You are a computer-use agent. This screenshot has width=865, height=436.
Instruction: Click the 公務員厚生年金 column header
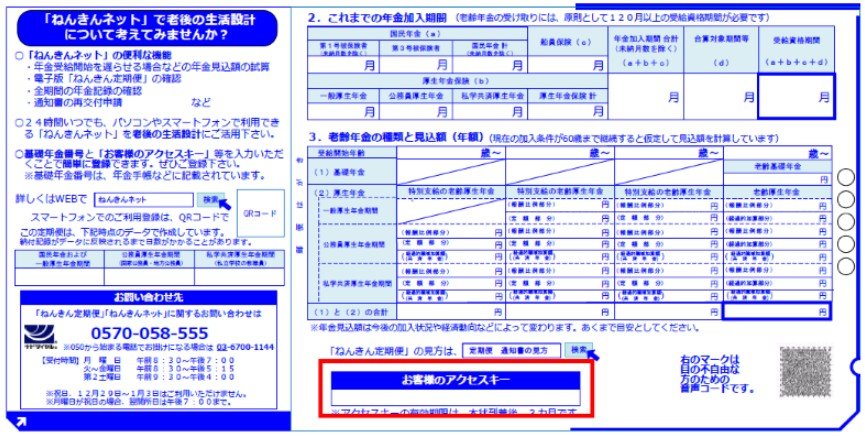(x=416, y=95)
